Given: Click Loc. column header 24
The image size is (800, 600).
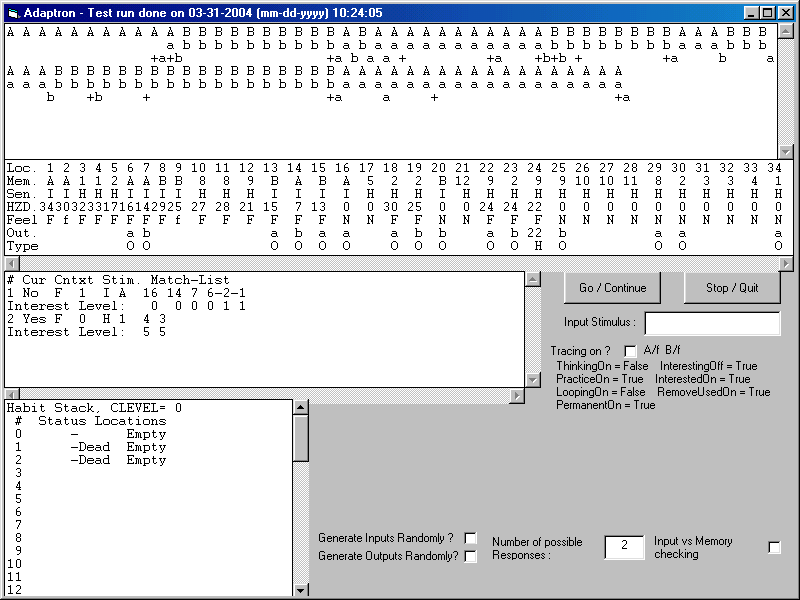Looking at the screenshot, I should click(x=534, y=168).
